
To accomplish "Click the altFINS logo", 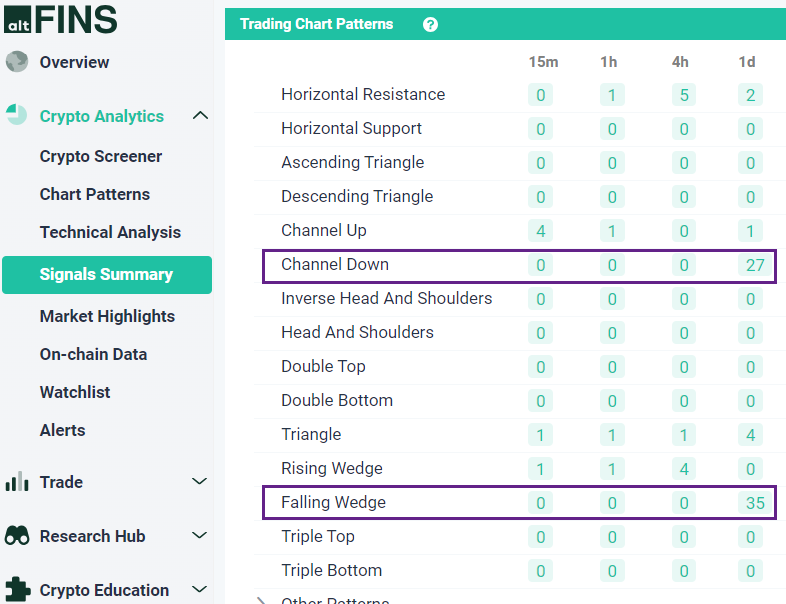I will click(x=60, y=18).
